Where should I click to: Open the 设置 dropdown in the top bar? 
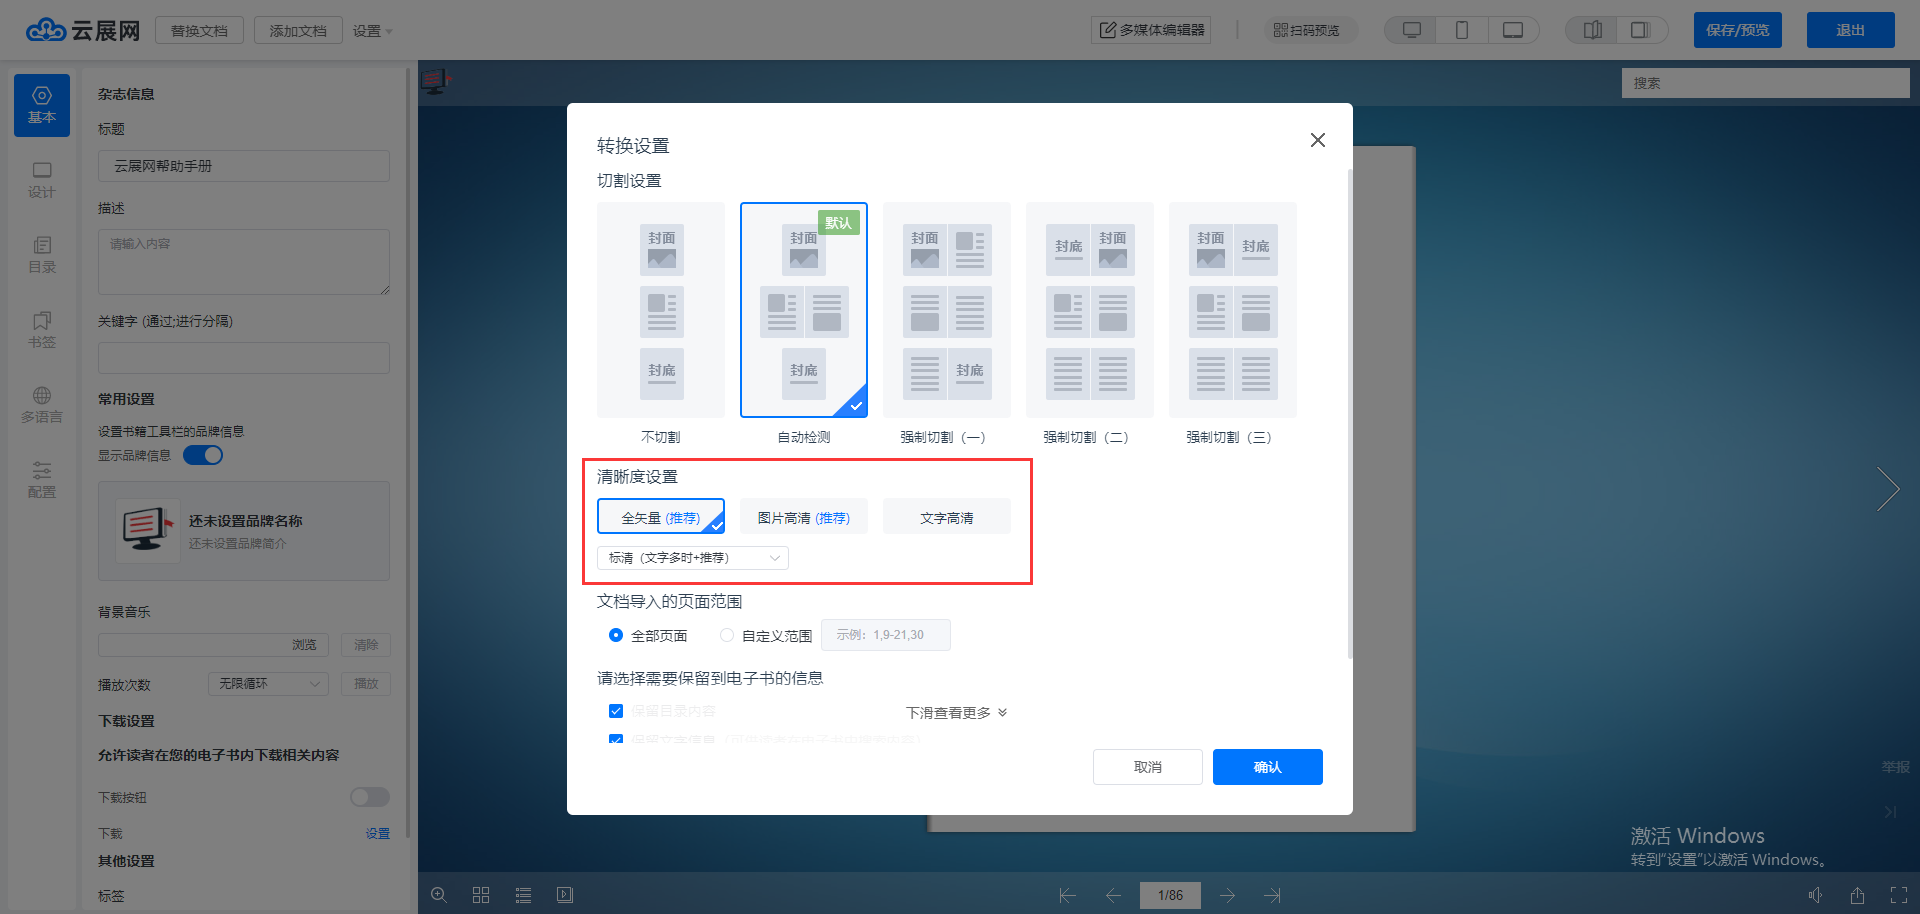click(372, 31)
